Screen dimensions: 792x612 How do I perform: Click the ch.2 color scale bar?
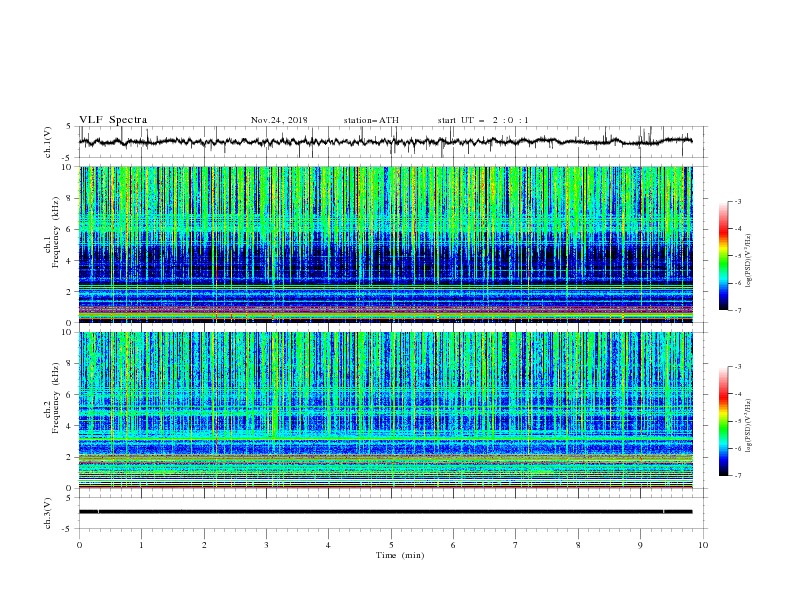[x=723, y=421]
